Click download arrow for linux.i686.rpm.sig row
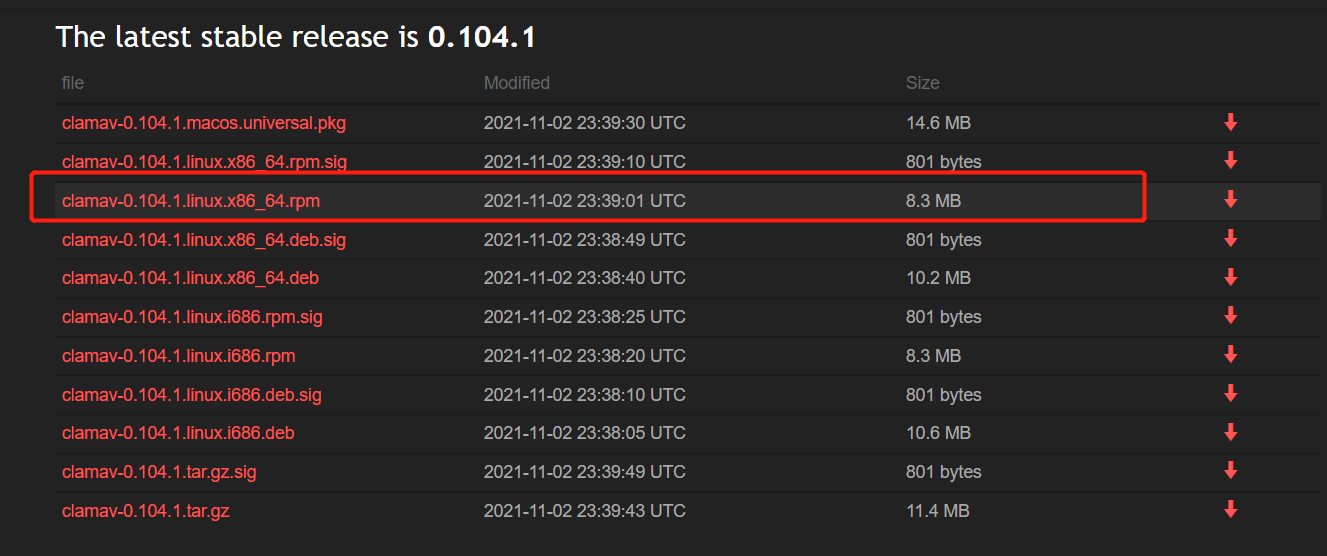This screenshot has width=1327, height=556. click(1230, 316)
